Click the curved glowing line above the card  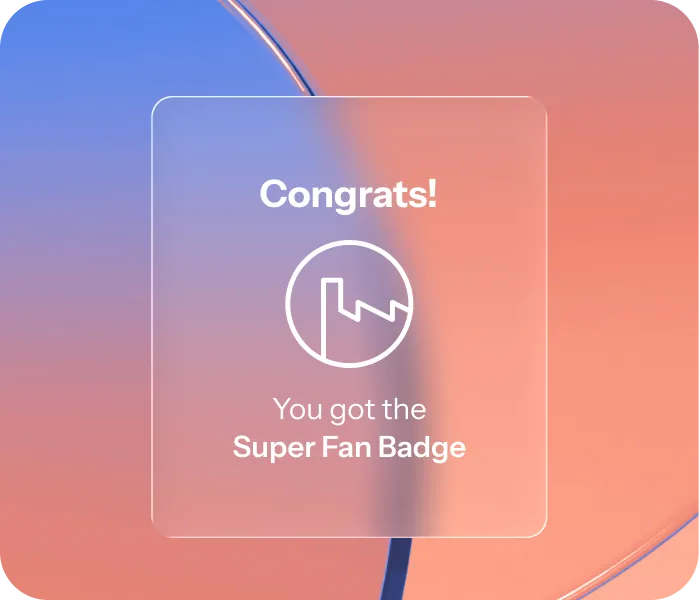(x=272, y=47)
